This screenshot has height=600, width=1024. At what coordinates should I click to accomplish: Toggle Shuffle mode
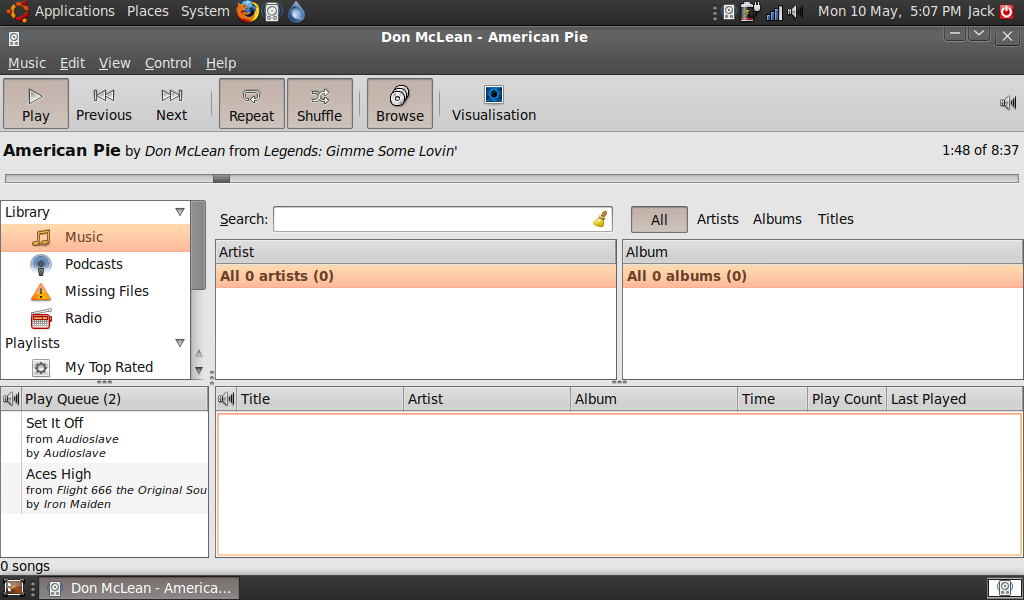coord(319,104)
